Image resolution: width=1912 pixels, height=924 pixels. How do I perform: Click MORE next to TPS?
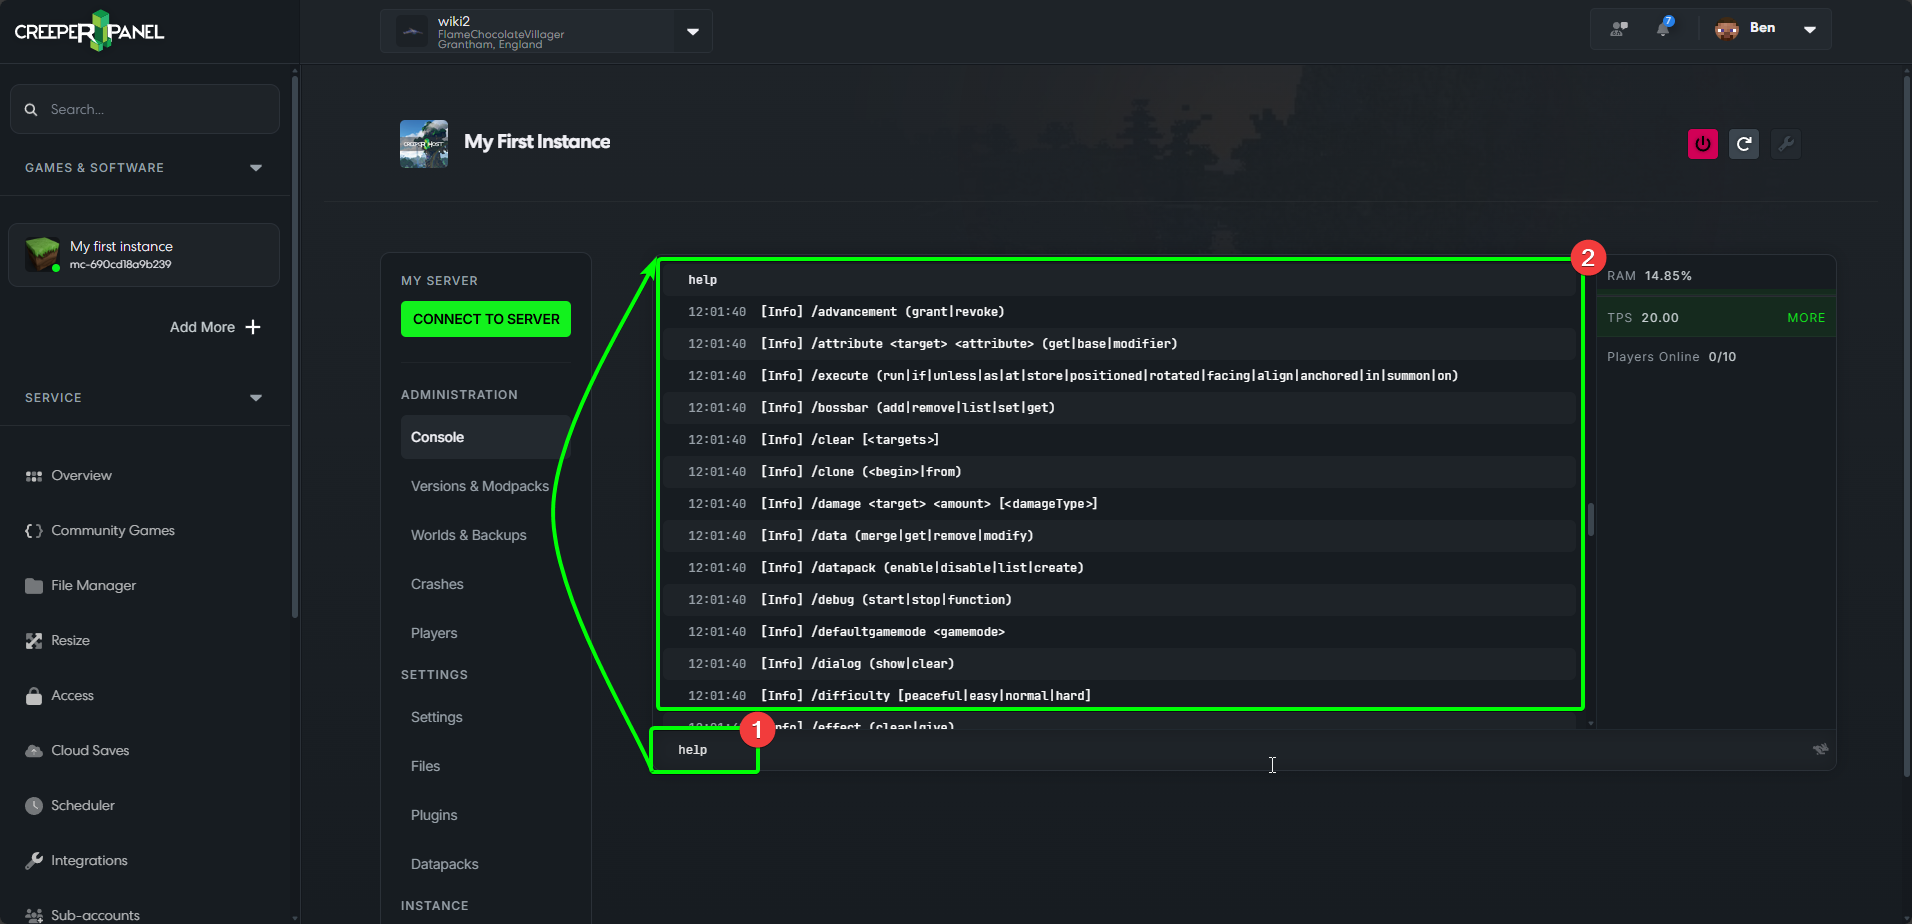1805,318
